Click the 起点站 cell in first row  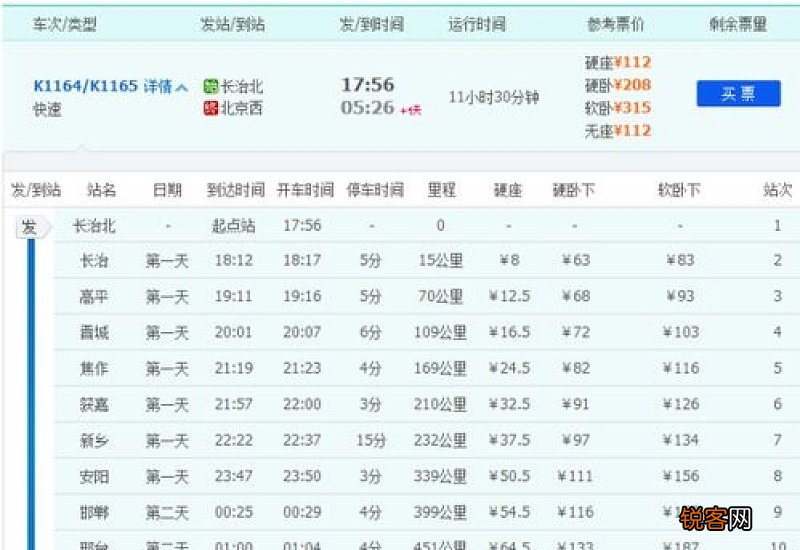tap(234, 226)
